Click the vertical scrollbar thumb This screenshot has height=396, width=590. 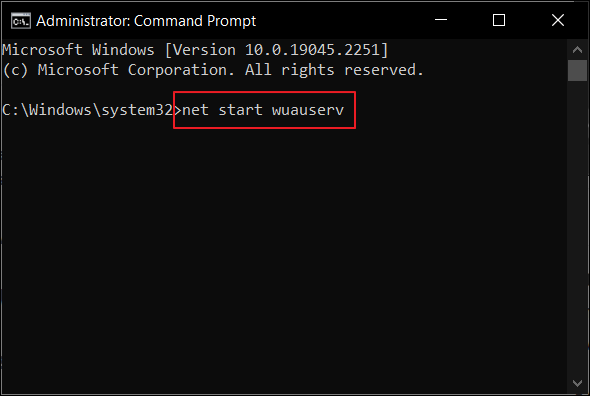coord(577,70)
